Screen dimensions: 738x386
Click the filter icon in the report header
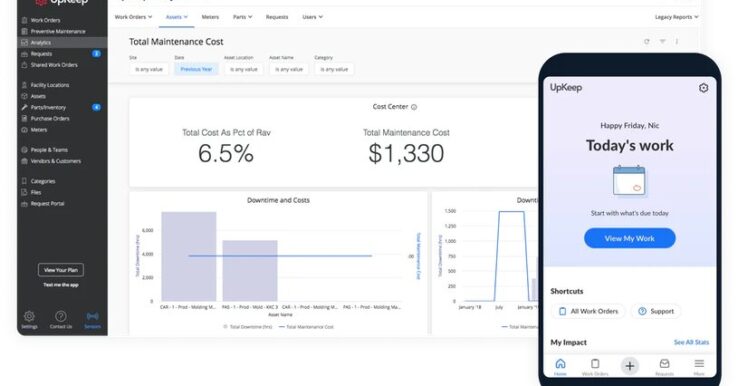[662, 41]
